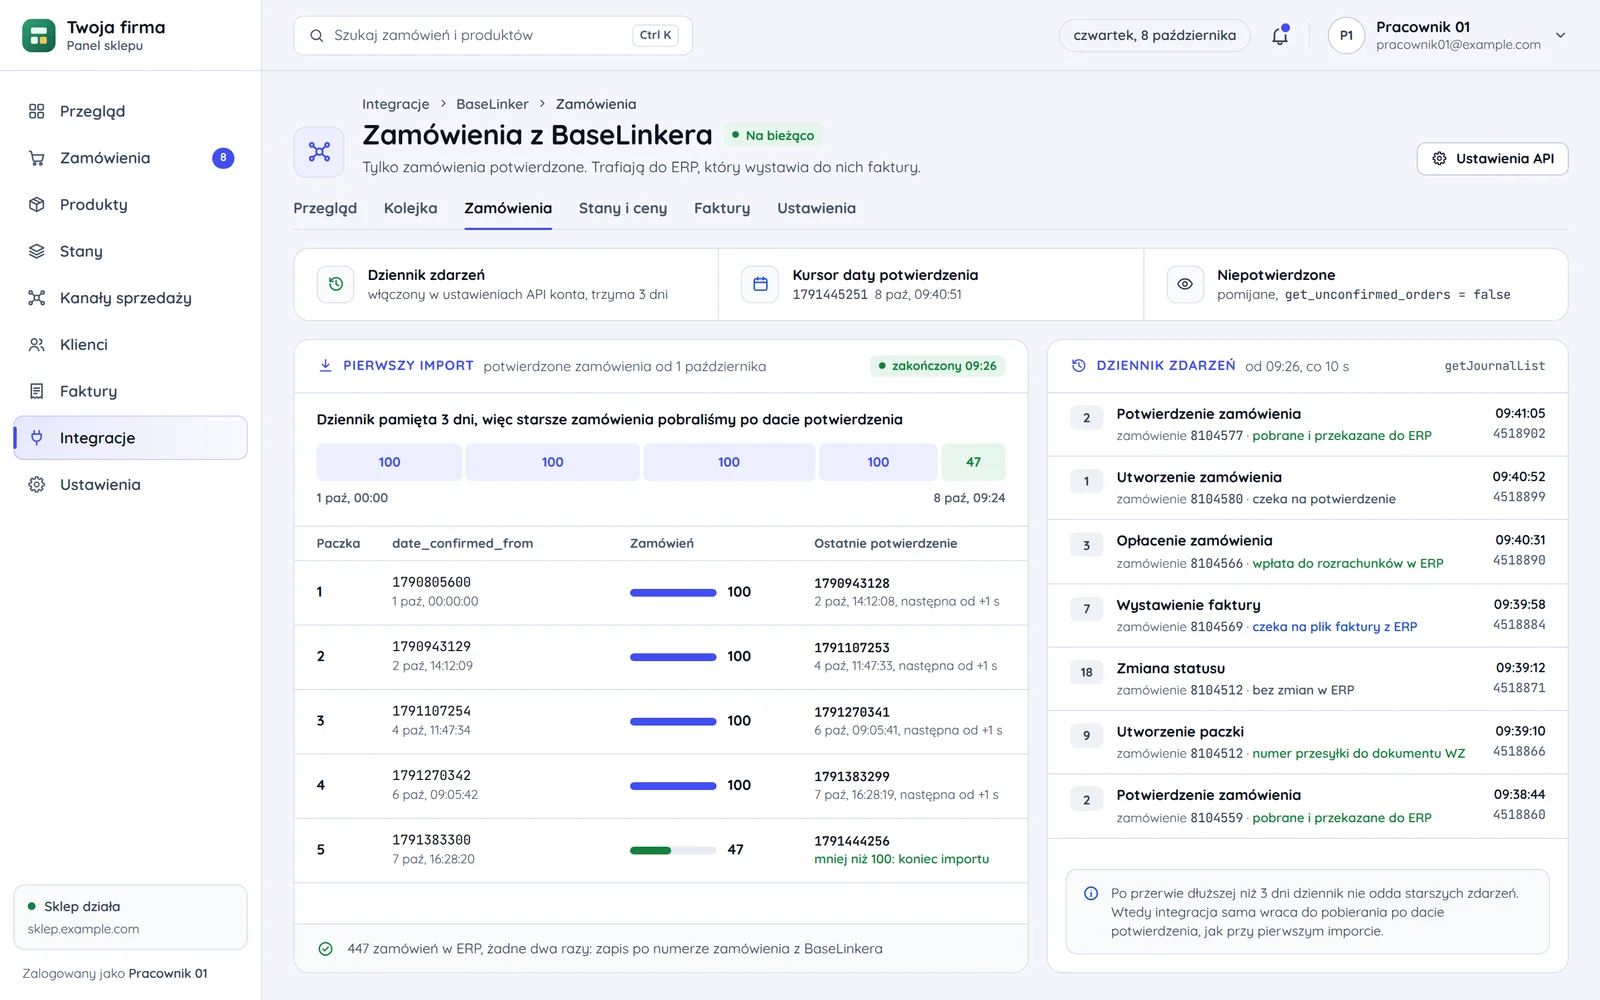
Task: Open Zamówienia in the sidebar
Action: tap(130, 158)
